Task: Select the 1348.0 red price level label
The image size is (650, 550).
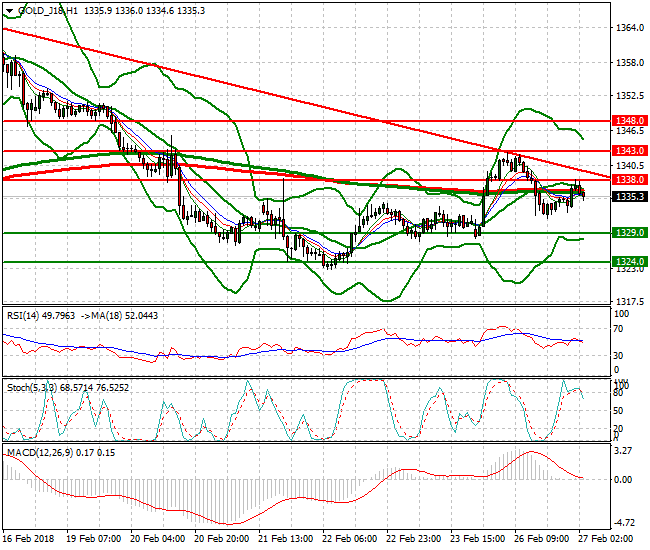Action: pyautogui.click(x=630, y=121)
